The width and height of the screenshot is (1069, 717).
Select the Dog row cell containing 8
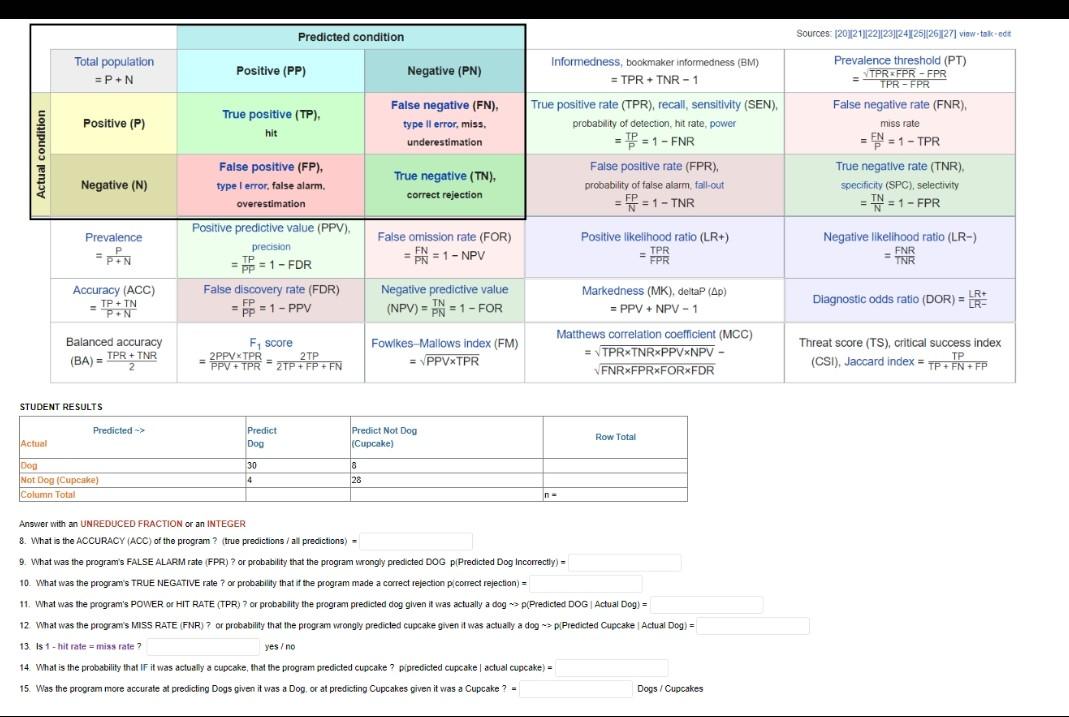[447, 466]
